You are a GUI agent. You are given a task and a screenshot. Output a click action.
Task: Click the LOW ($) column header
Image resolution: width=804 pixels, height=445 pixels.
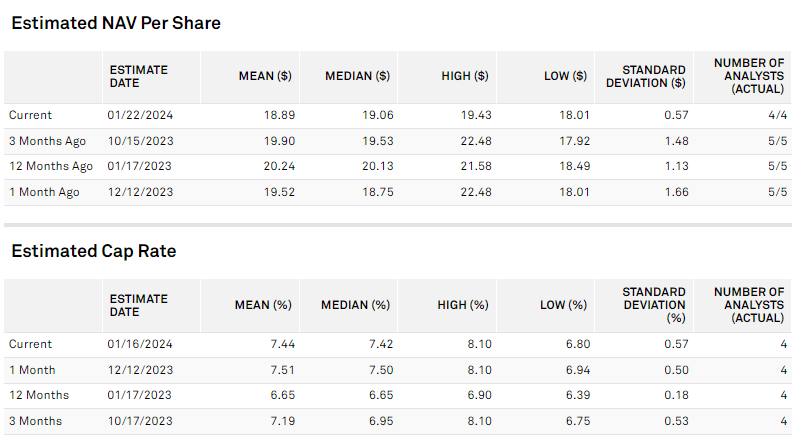[564, 76]
